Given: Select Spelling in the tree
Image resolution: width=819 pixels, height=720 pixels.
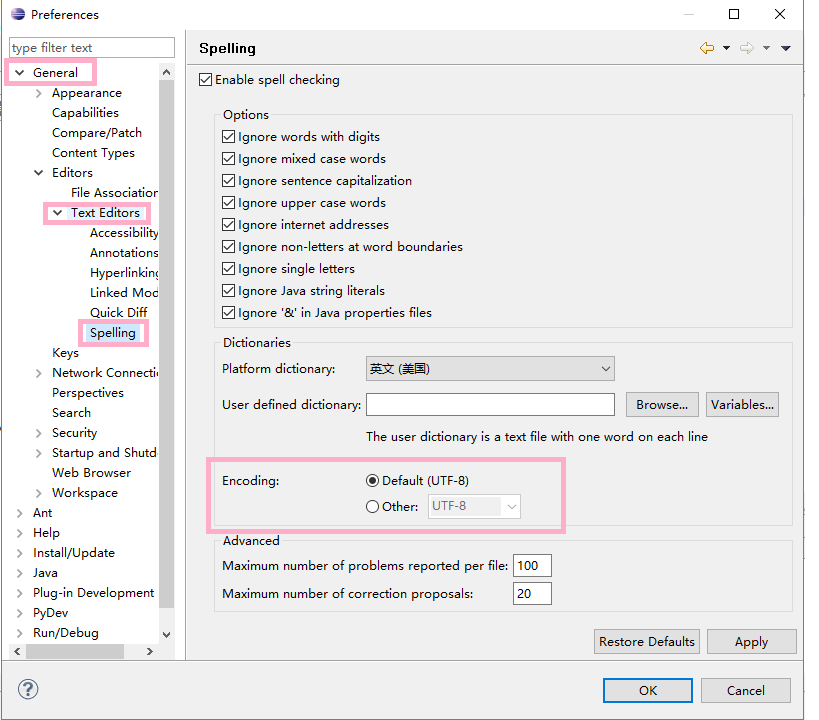Looking at the screenshot, I should click(112, 333).
